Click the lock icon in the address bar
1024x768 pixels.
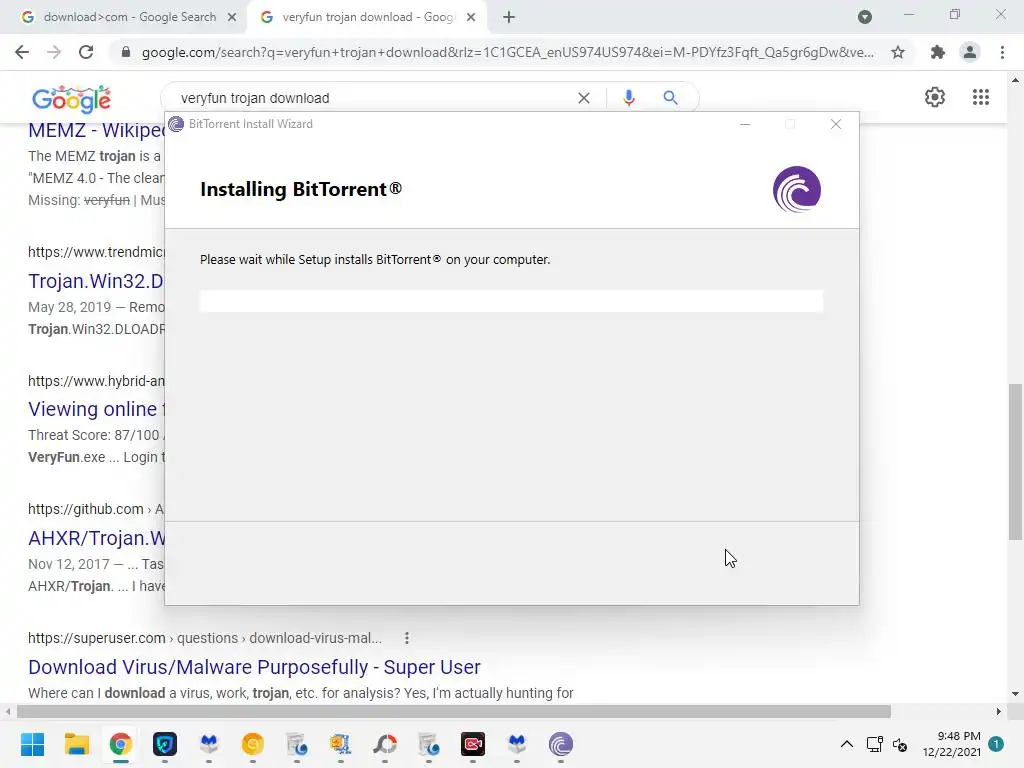[x=126, y=52]
